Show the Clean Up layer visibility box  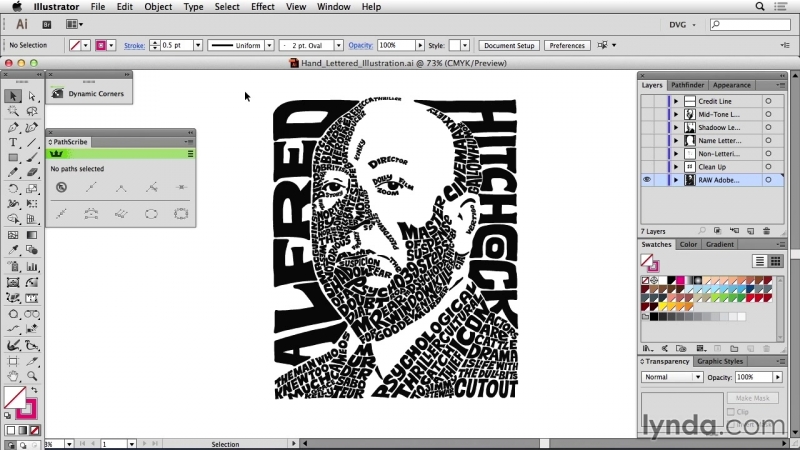click(x=646, y=167)
